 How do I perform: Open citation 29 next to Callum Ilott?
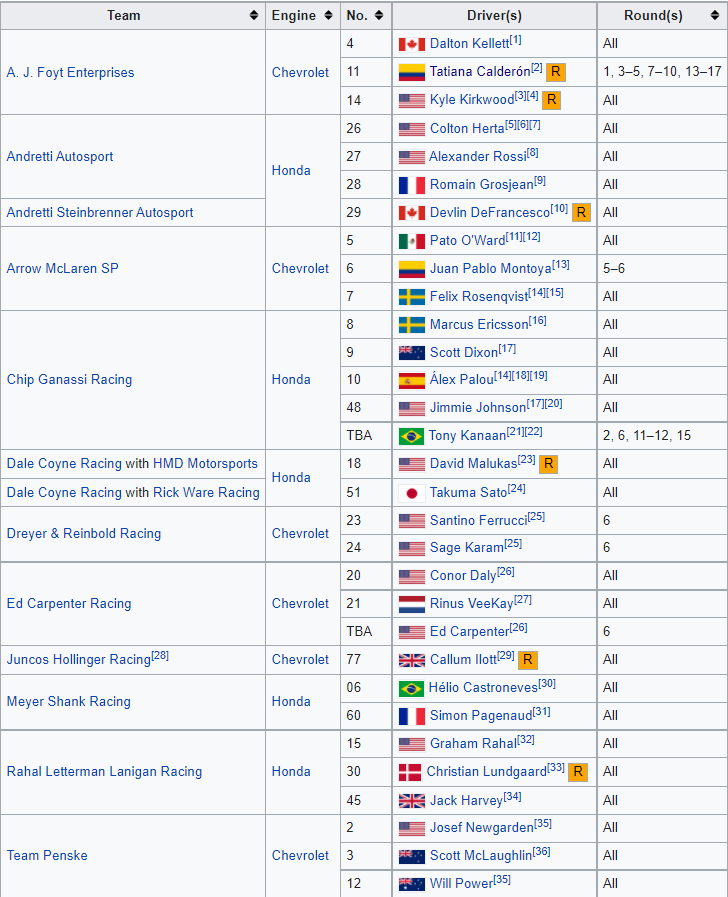pyautogui.click(x=505, y=655)
